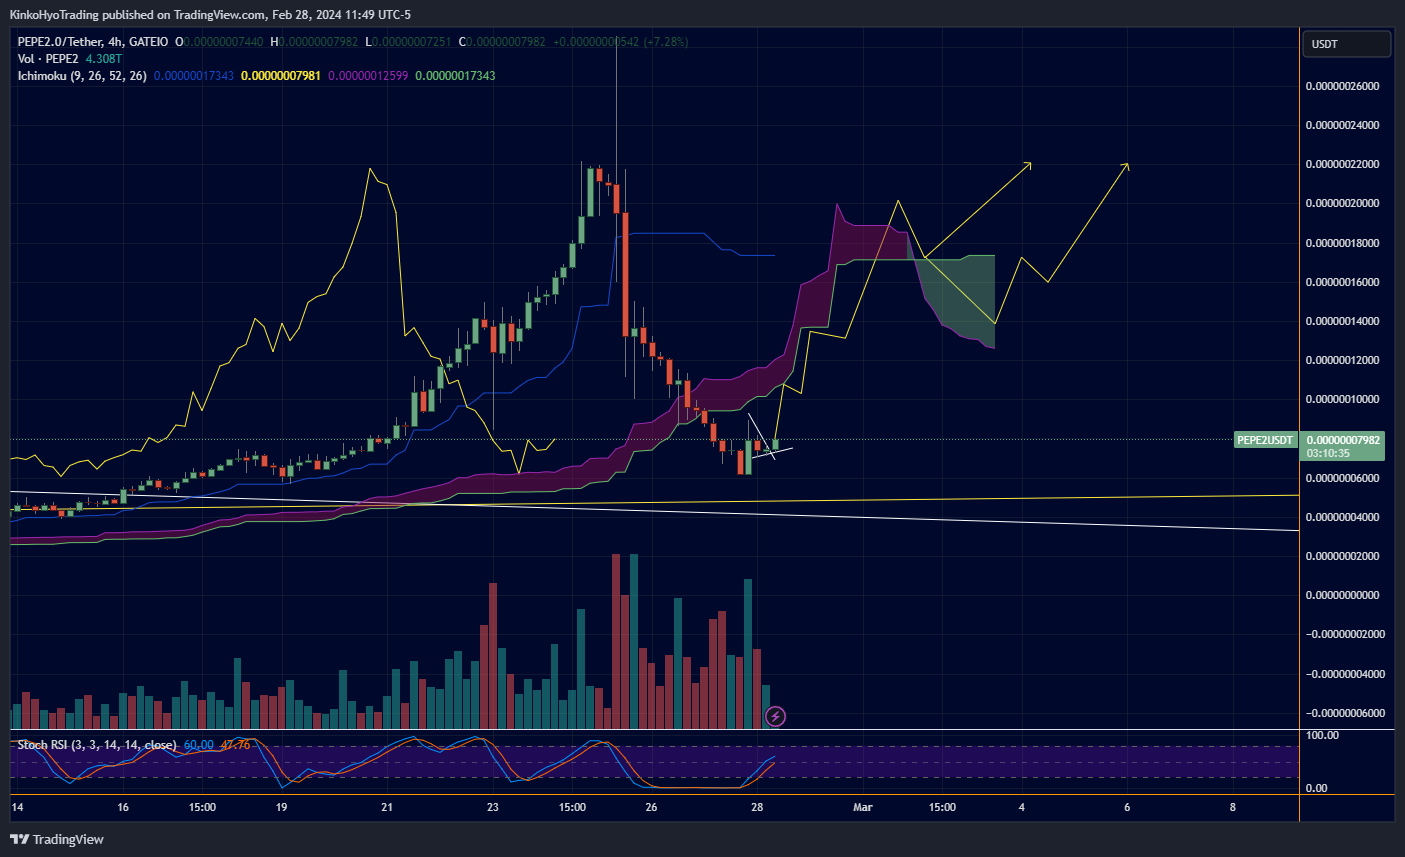Click the 100.00 Stoch RSI axis label
The width and height of the screenshot is (1405, 857).
coord(1323,735)
